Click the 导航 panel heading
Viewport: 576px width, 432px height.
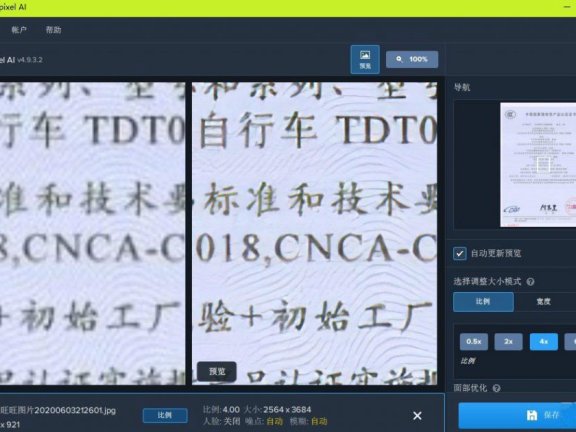point(461,87)
